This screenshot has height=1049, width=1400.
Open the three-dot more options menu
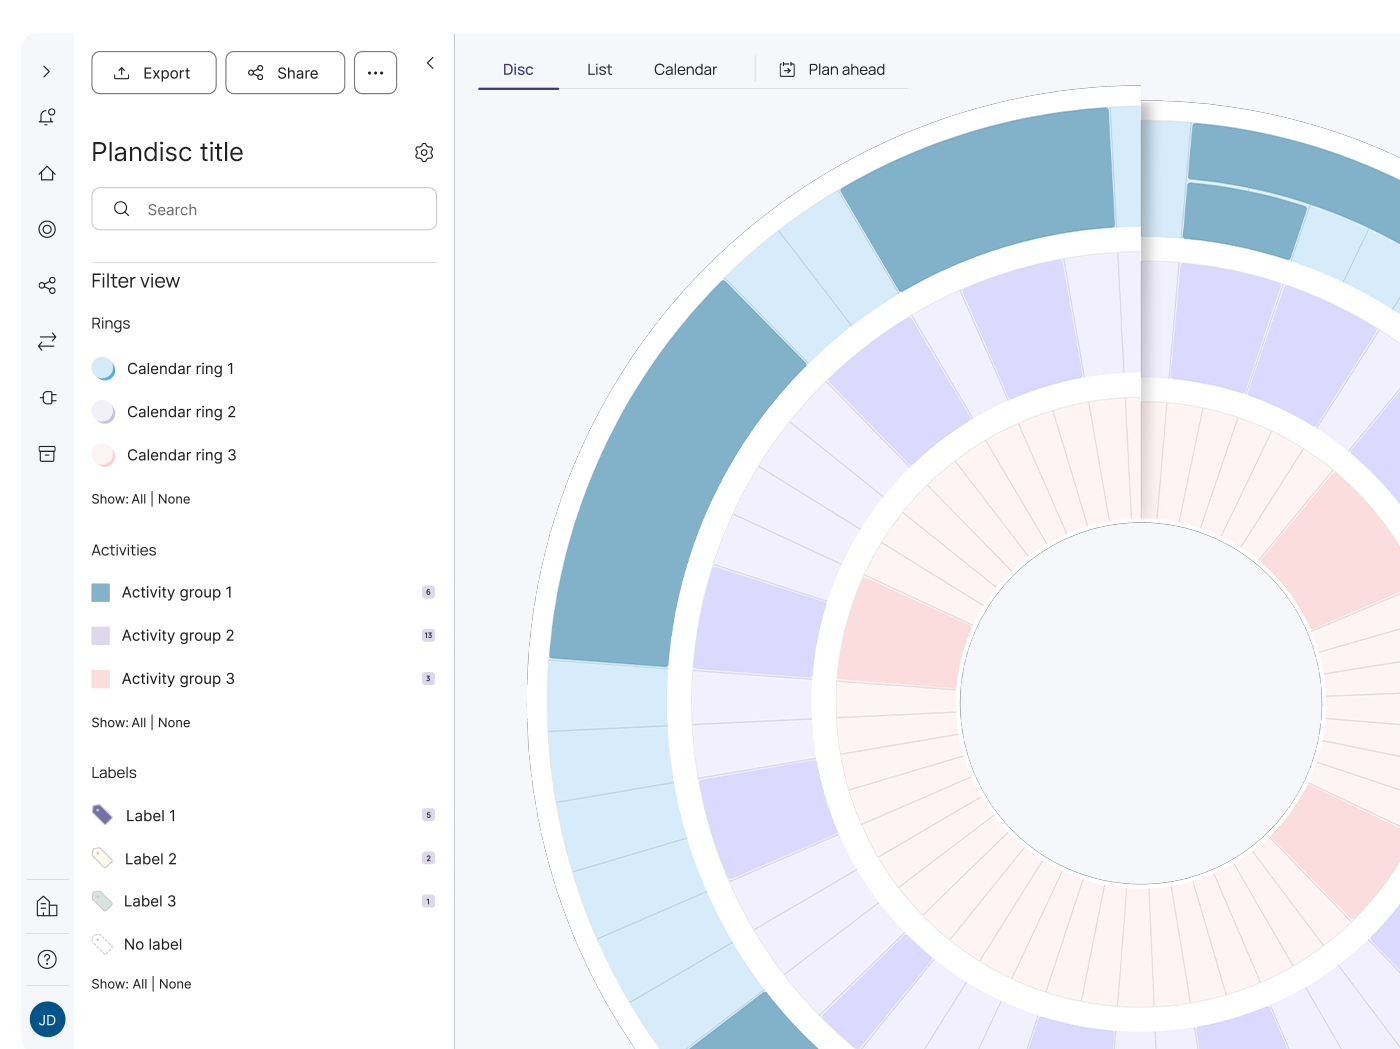[x=375, y=73]
